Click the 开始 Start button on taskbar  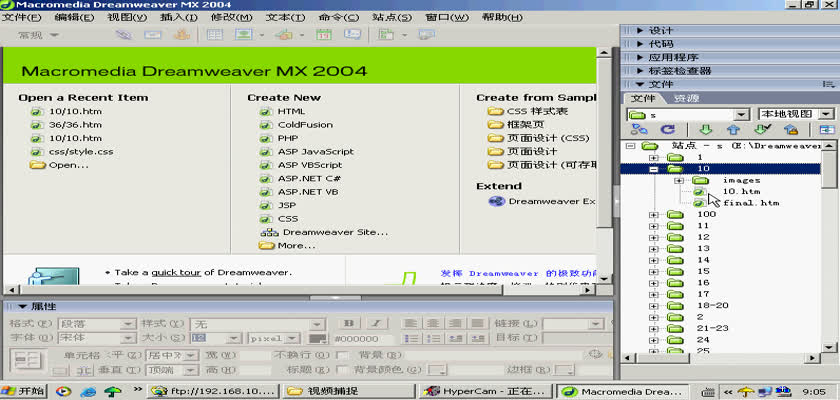tap(24, 391)
